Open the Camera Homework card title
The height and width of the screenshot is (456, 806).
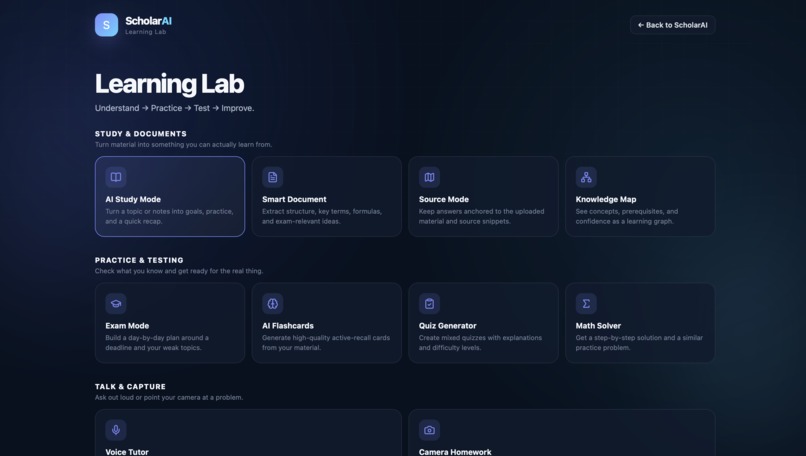pyautogui.click(x=455, y=452)
